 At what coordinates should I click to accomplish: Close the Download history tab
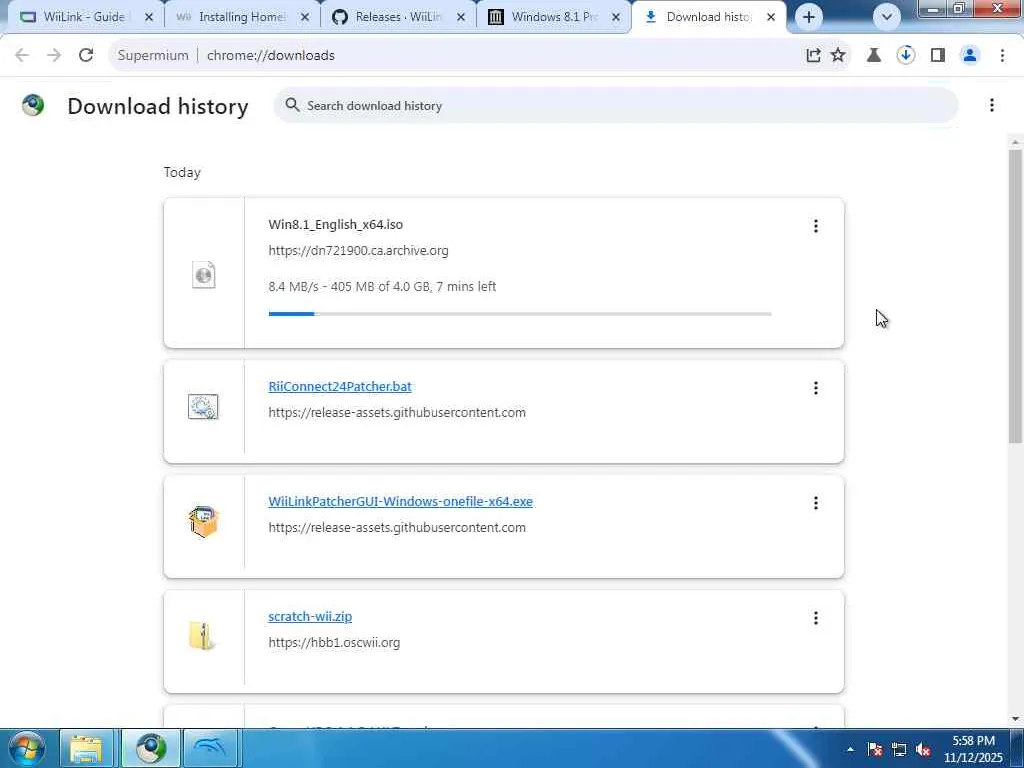[771, 18]
